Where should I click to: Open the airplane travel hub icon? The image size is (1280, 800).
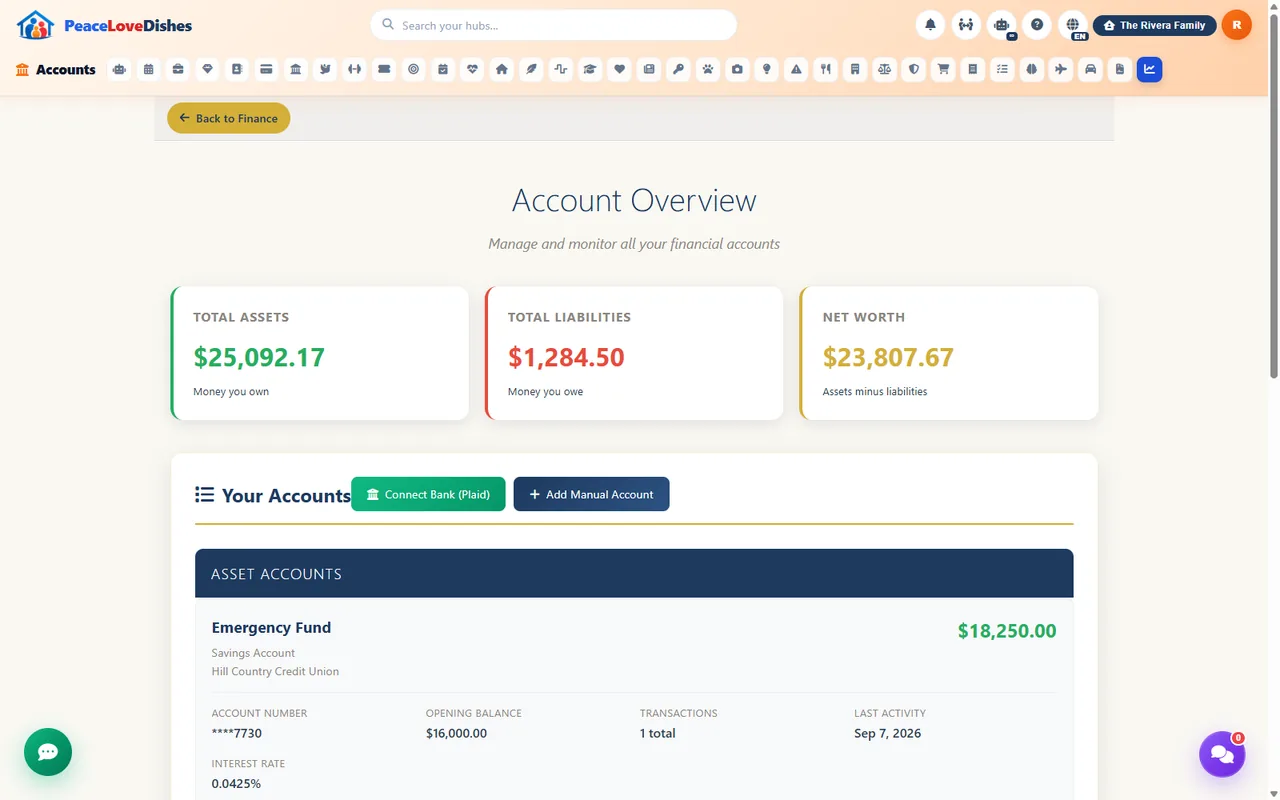1061,69
